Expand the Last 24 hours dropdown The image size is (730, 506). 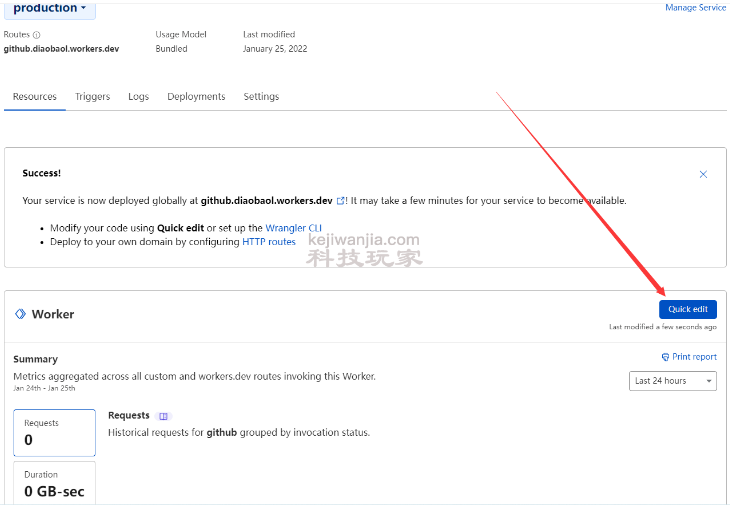tap(673, 381)
